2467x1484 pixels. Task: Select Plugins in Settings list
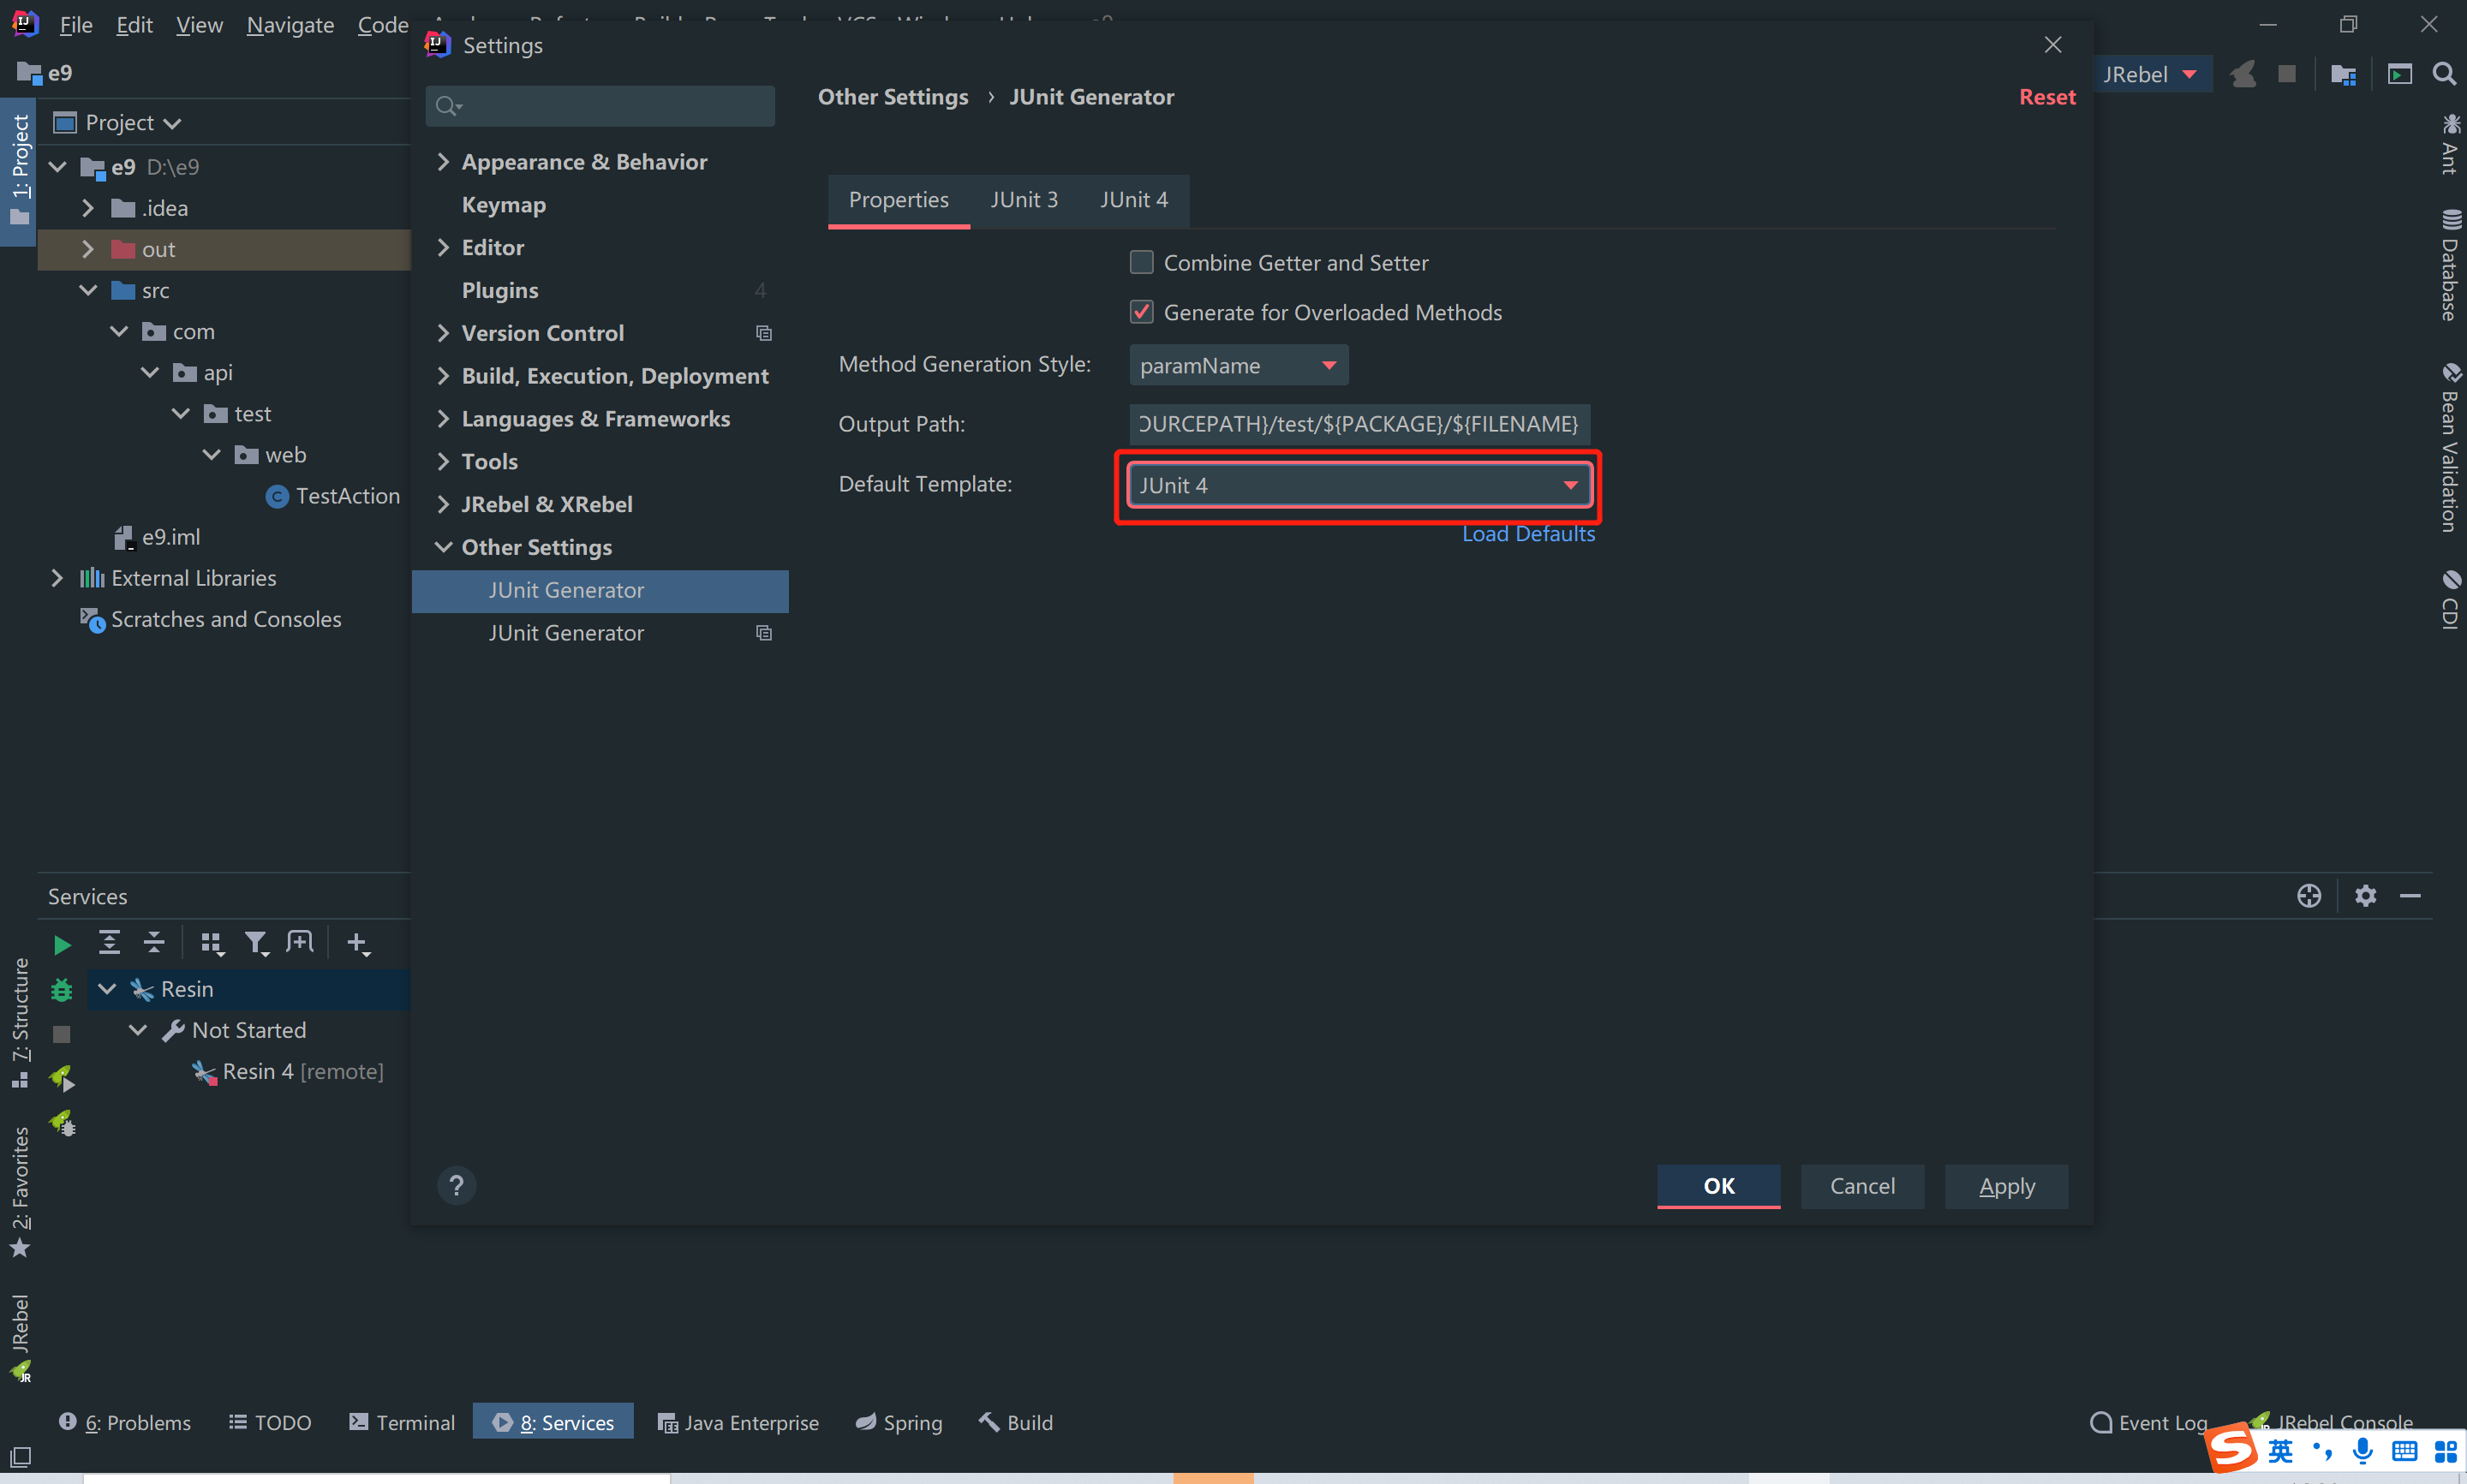click(x=500, y=290)
